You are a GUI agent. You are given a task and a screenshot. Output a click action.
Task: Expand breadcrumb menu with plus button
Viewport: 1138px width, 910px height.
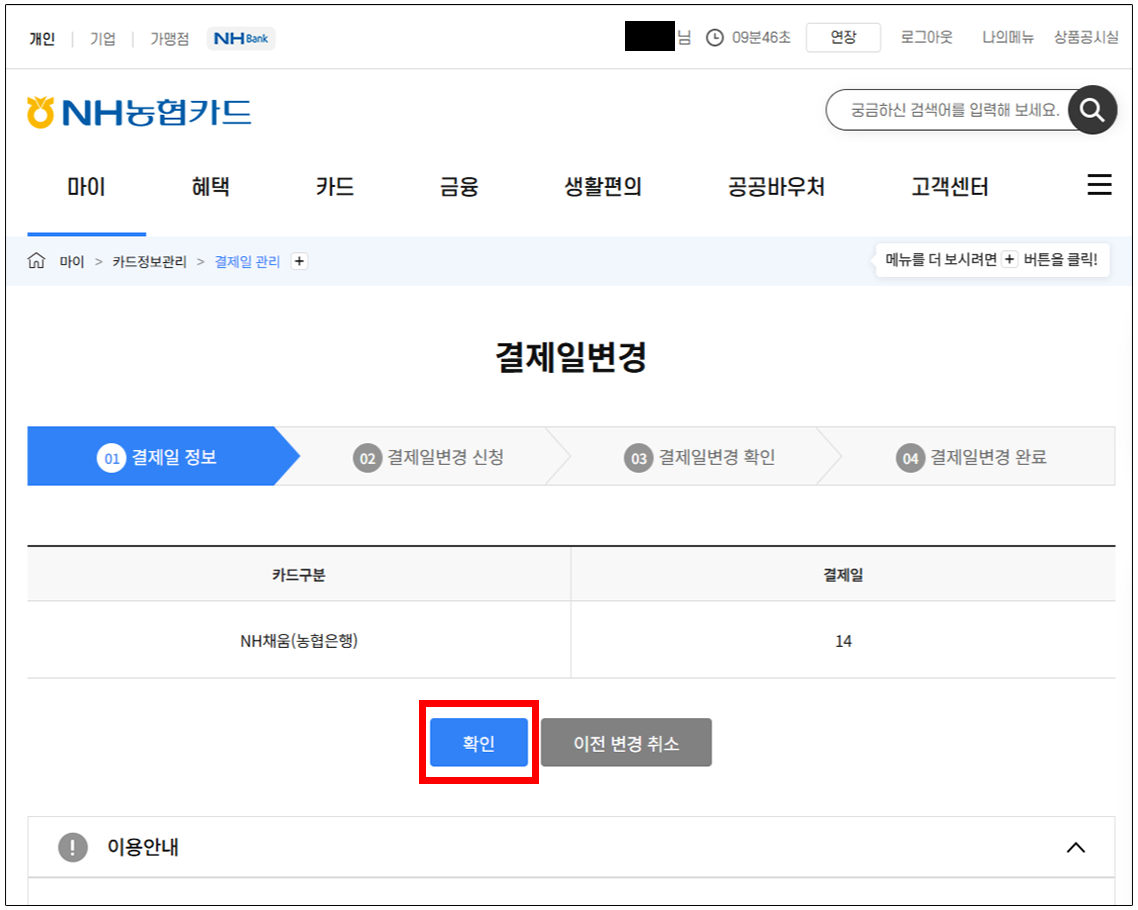[299, 261]
